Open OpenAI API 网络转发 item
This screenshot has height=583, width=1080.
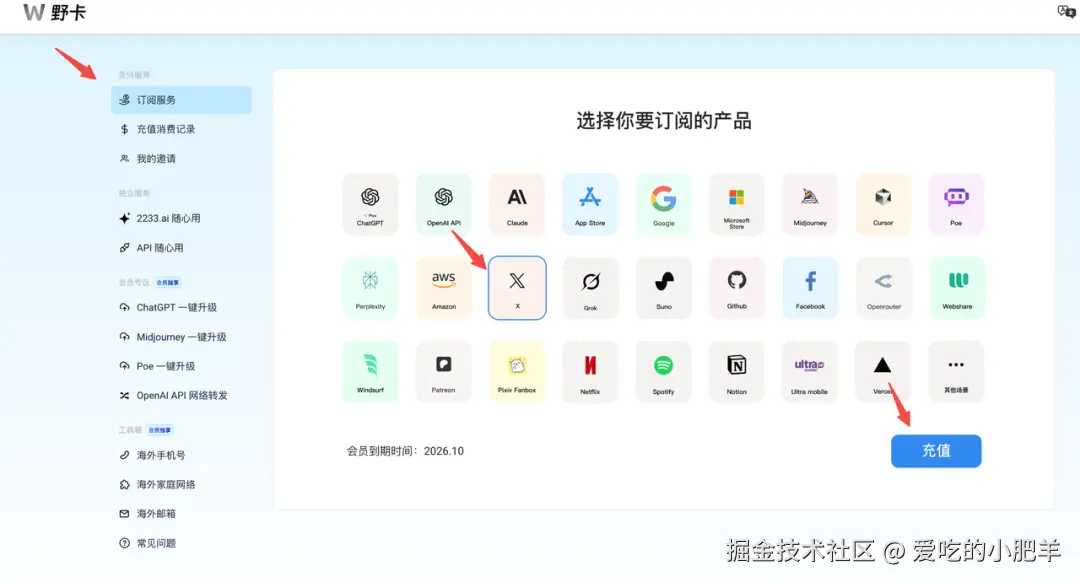click(181, 396)
